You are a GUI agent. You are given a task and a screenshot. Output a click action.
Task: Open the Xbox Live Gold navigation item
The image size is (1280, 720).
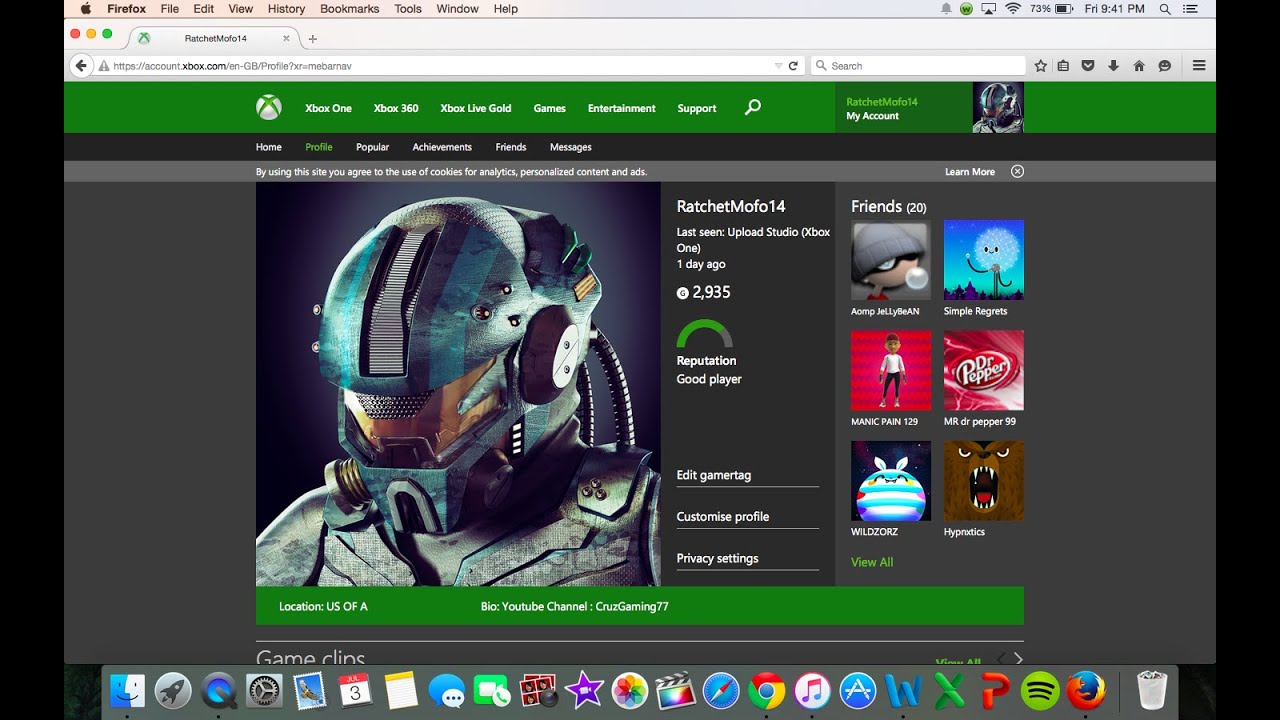pyautogui.click(x=476, y=108)
